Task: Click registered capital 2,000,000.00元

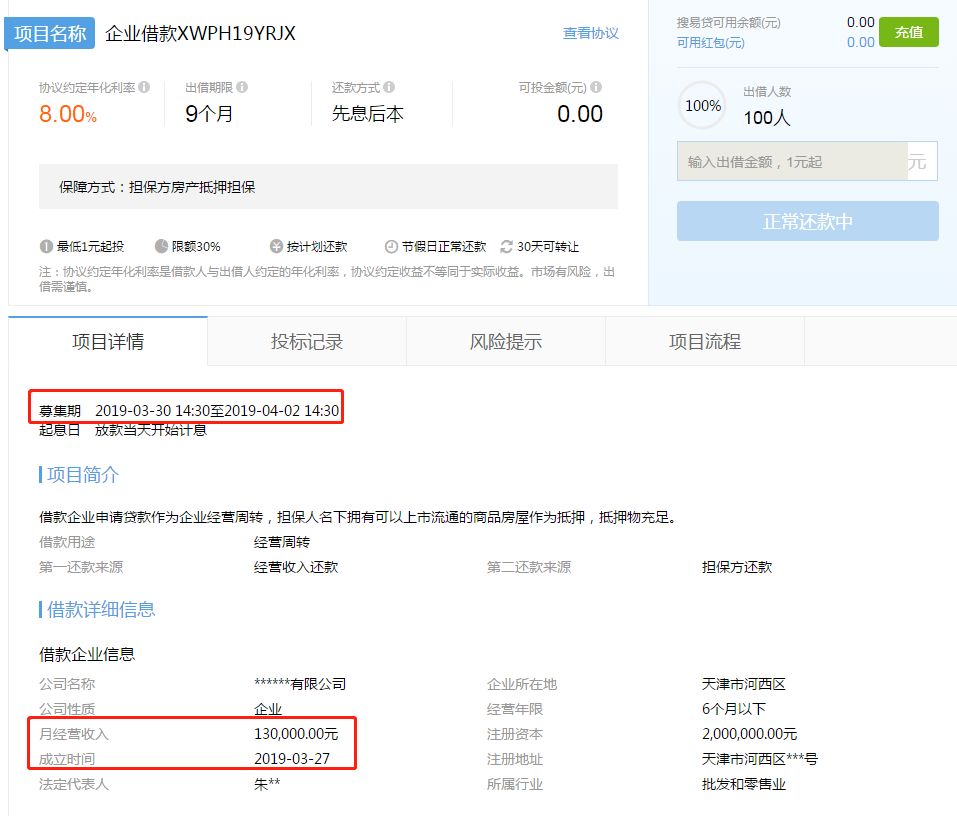Action: pyautogui.click(x=749, y=734)
